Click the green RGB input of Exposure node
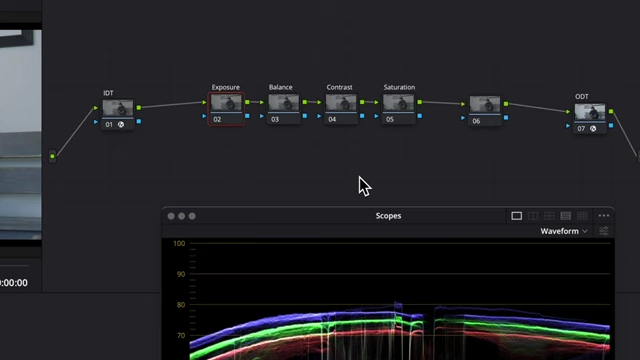640x360 pixels. tap(204, 102)
